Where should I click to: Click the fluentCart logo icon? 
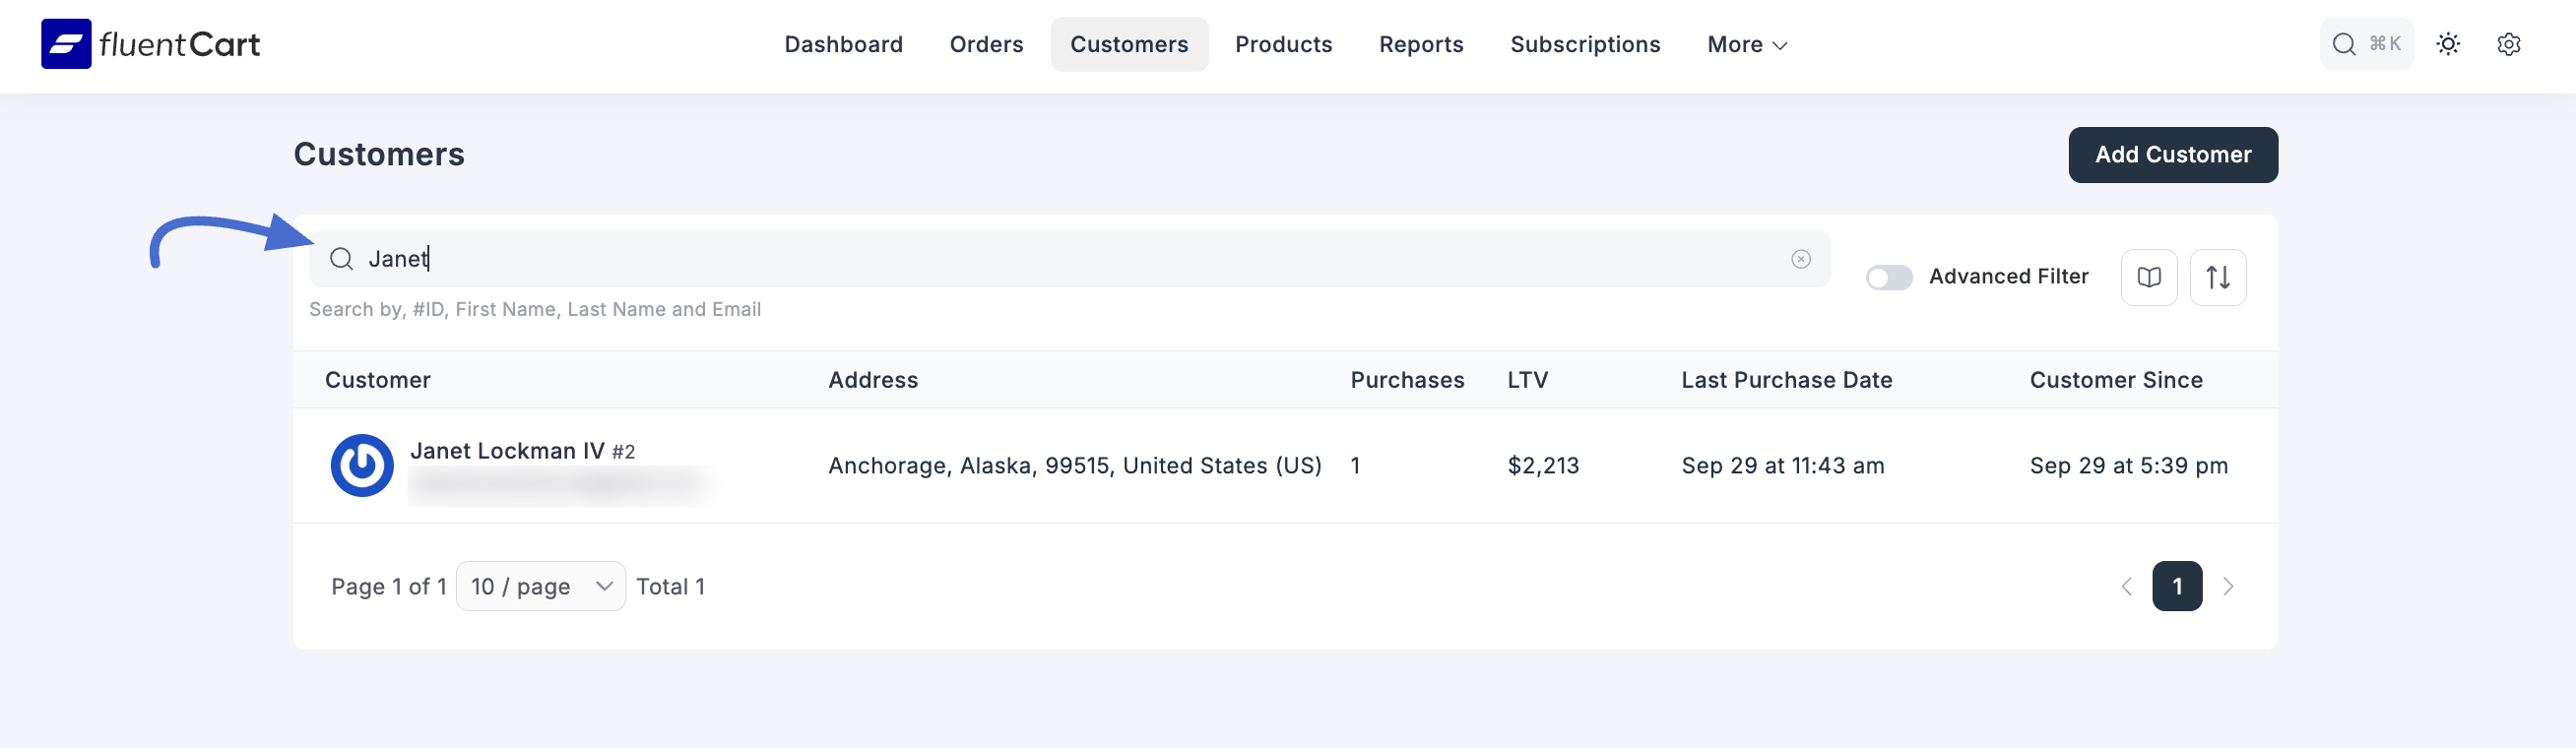[66, 44]
